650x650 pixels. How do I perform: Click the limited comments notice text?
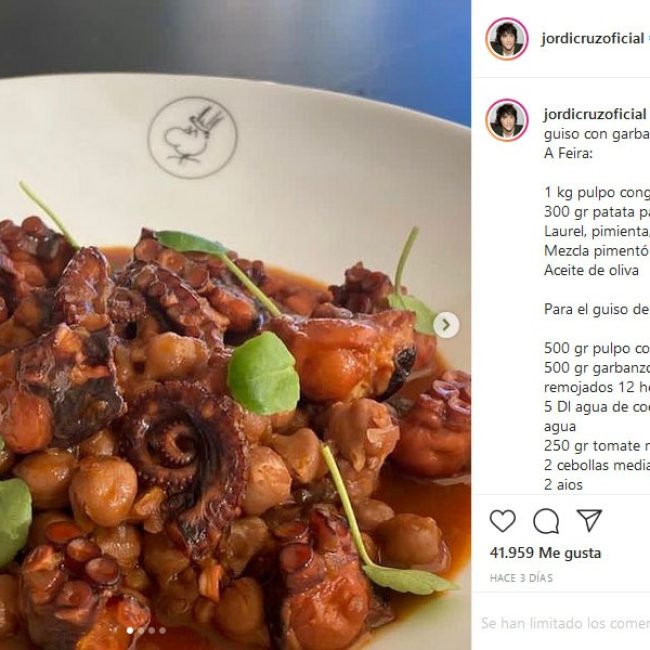(565, 623)
